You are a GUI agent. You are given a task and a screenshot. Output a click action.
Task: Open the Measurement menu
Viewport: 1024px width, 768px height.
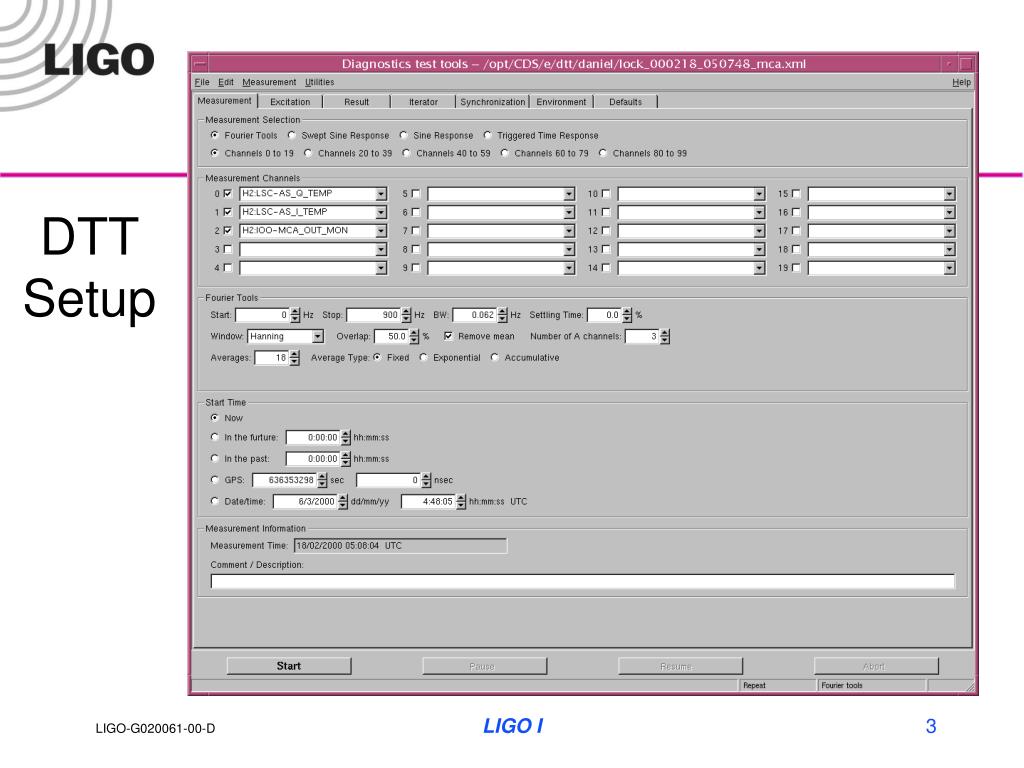[269, 82]
